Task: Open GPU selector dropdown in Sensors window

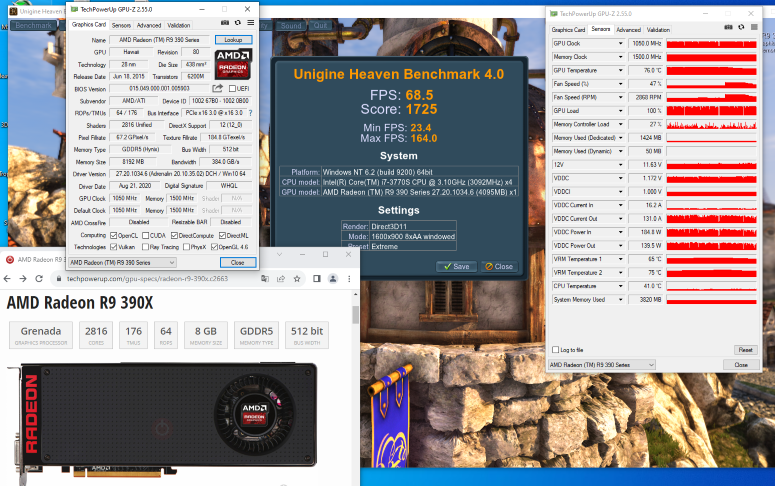Action: pyautogui.click(x=602, y=365)
